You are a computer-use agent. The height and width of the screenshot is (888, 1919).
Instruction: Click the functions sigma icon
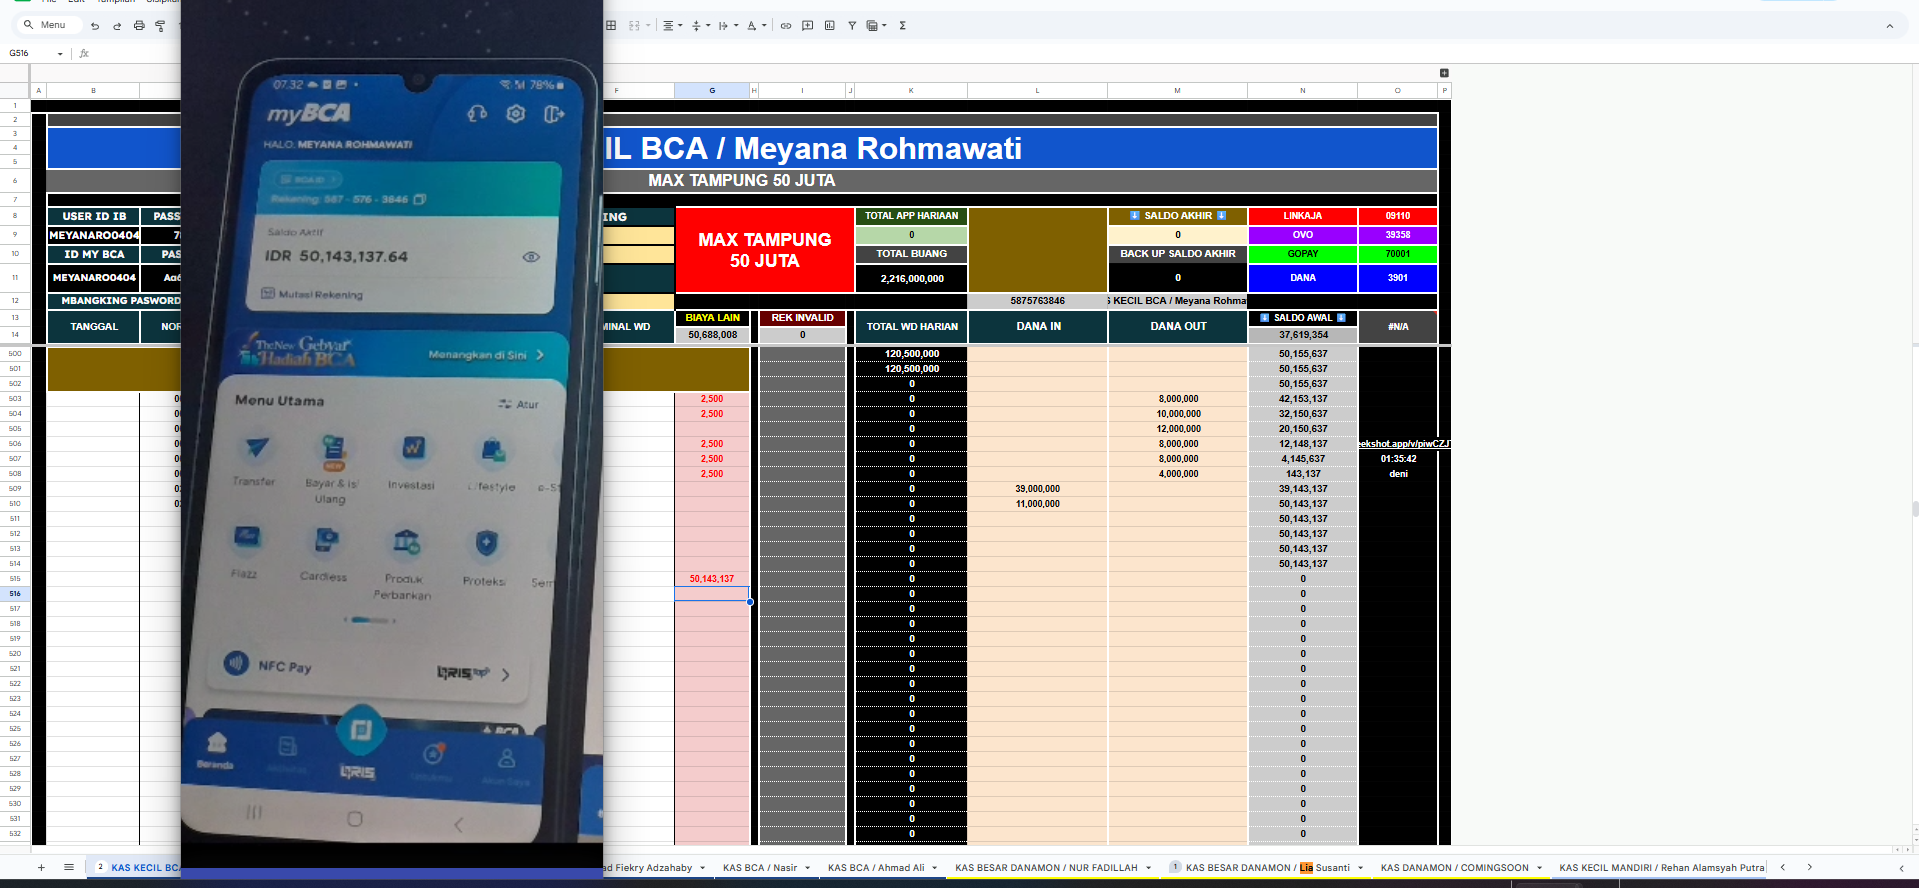click(902, 26)
